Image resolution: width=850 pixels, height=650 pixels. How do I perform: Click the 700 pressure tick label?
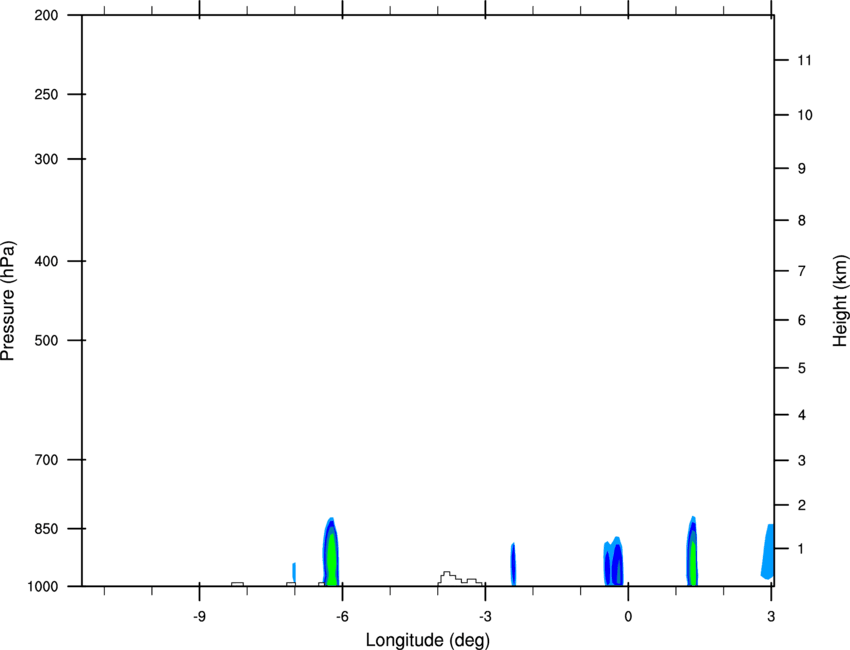click(46, 460)
